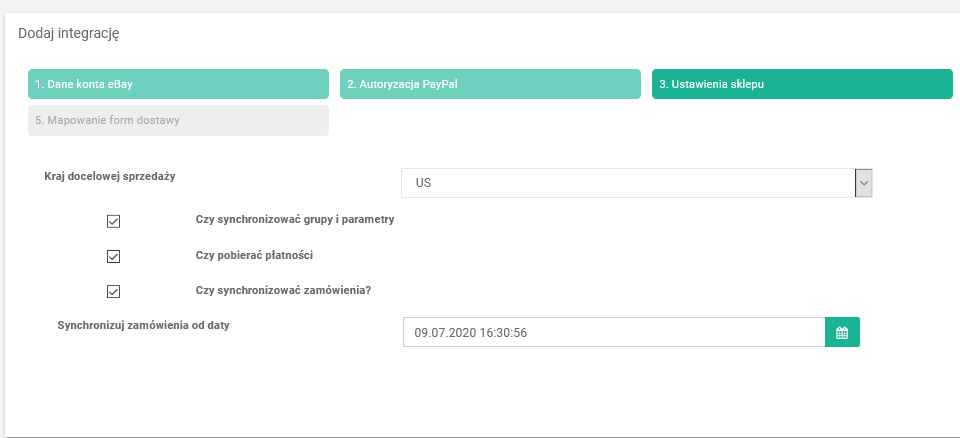Click the country select dropdown arrow

tap(864, 183)
